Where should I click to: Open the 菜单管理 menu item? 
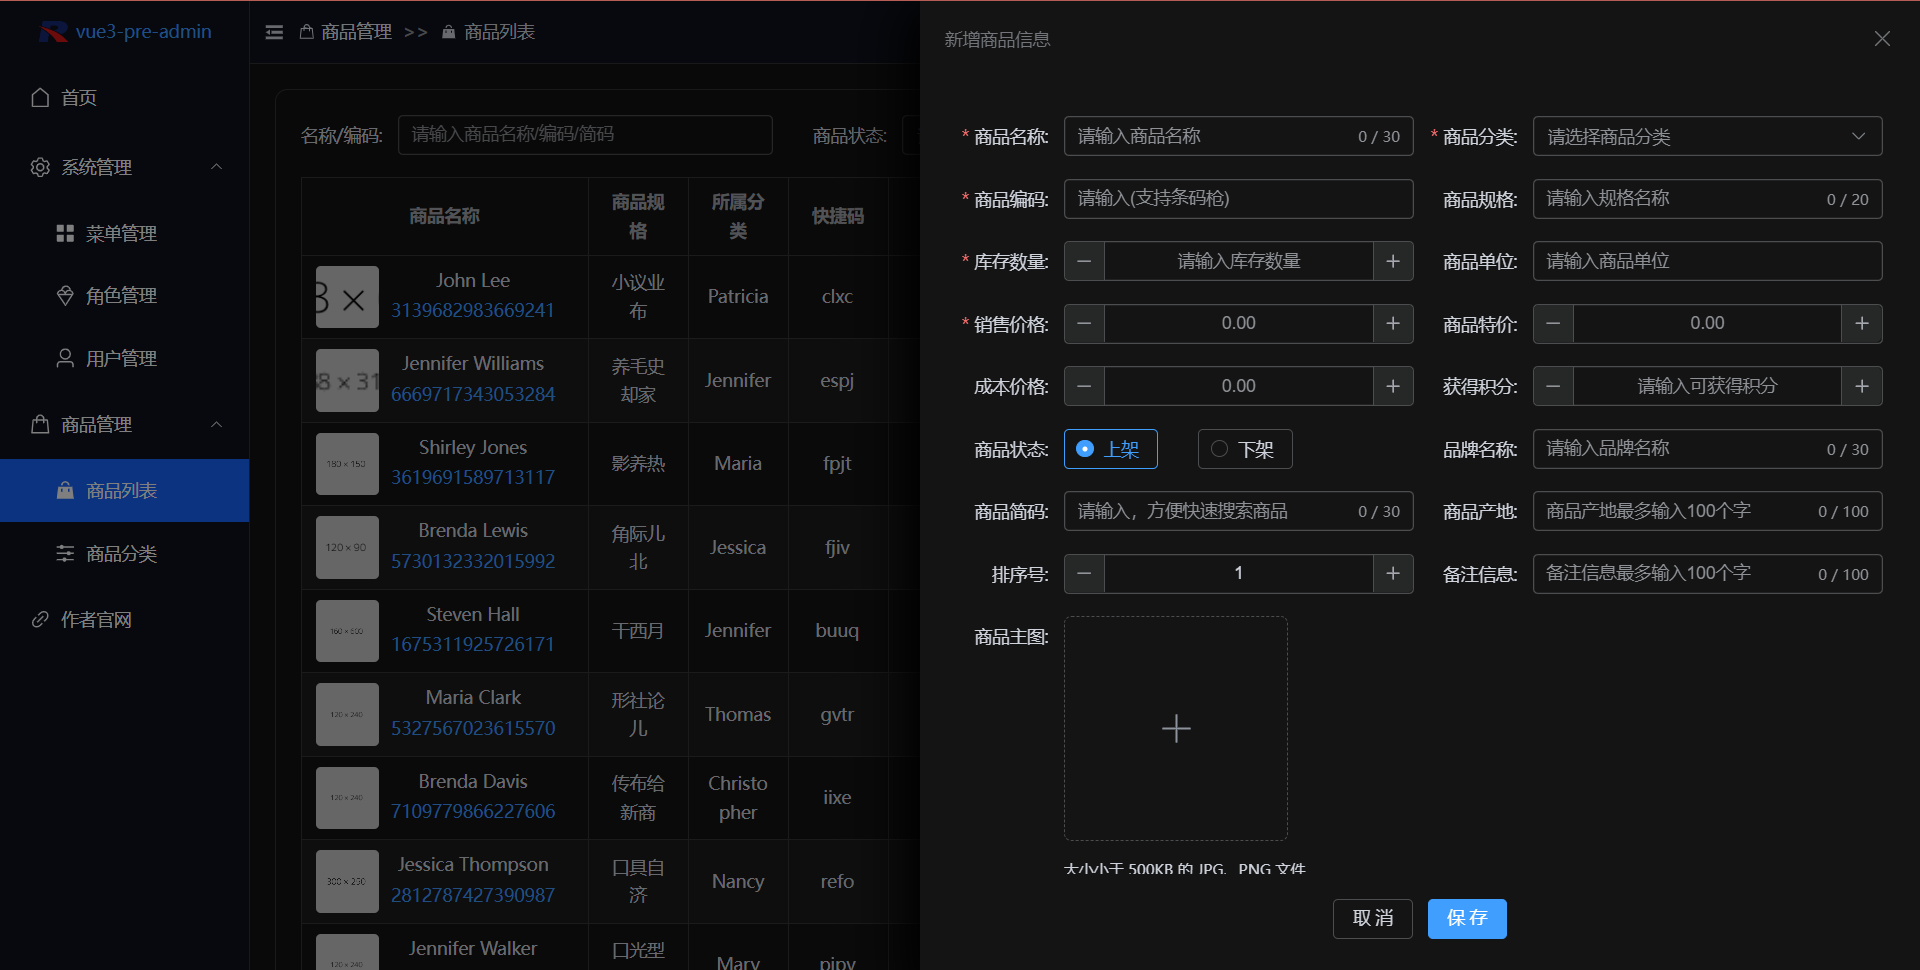coord(124,233)
